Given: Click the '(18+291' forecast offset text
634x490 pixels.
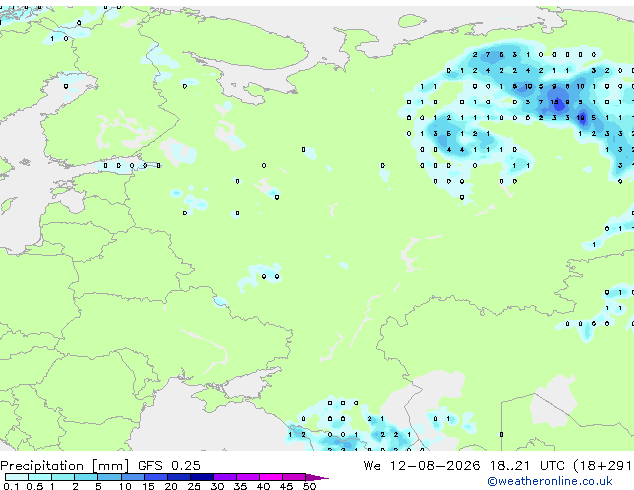Looking at the screenshot, I should [602, 466].
